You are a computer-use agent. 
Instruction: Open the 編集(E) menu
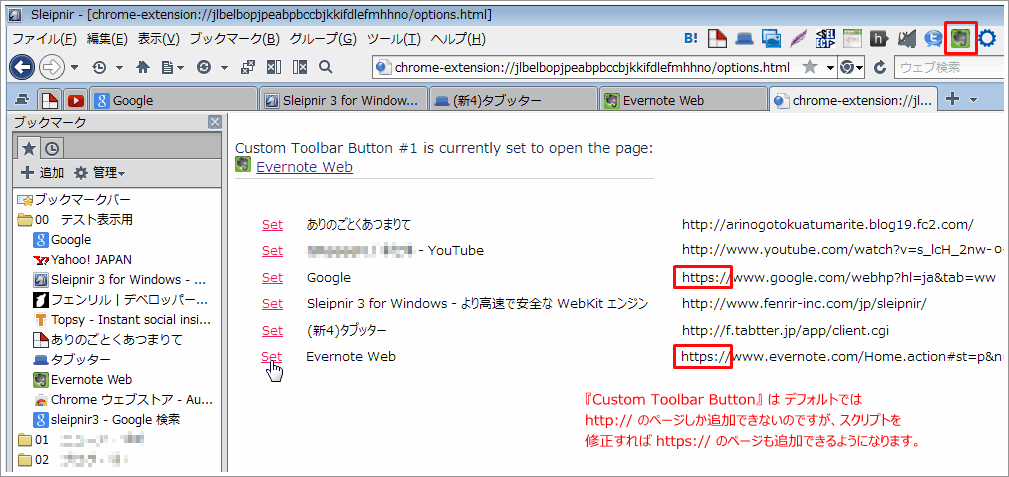coord(107,39)
